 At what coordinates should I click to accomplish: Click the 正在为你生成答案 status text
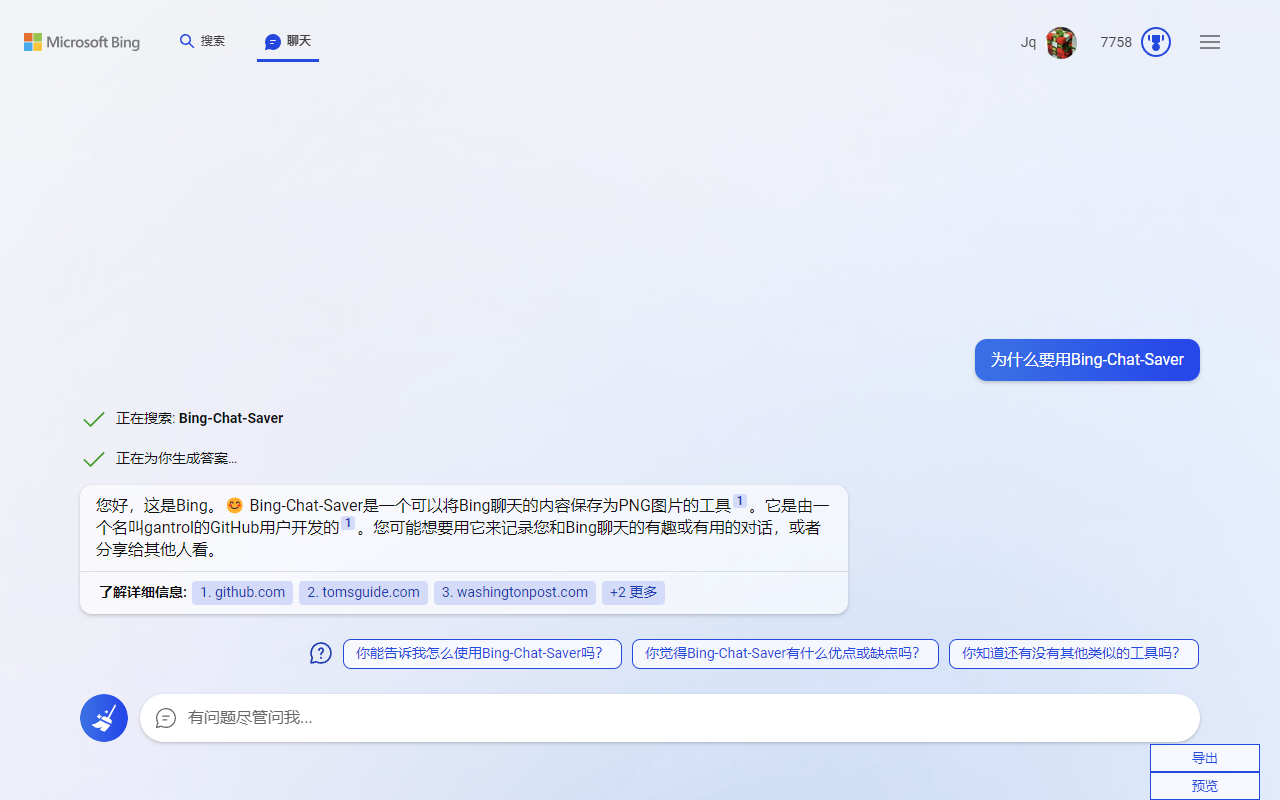(176, 458)
